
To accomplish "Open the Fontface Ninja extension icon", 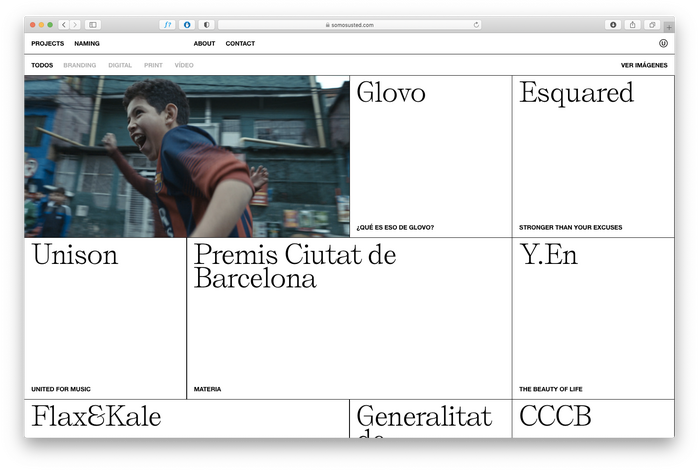I will point(168,25).
